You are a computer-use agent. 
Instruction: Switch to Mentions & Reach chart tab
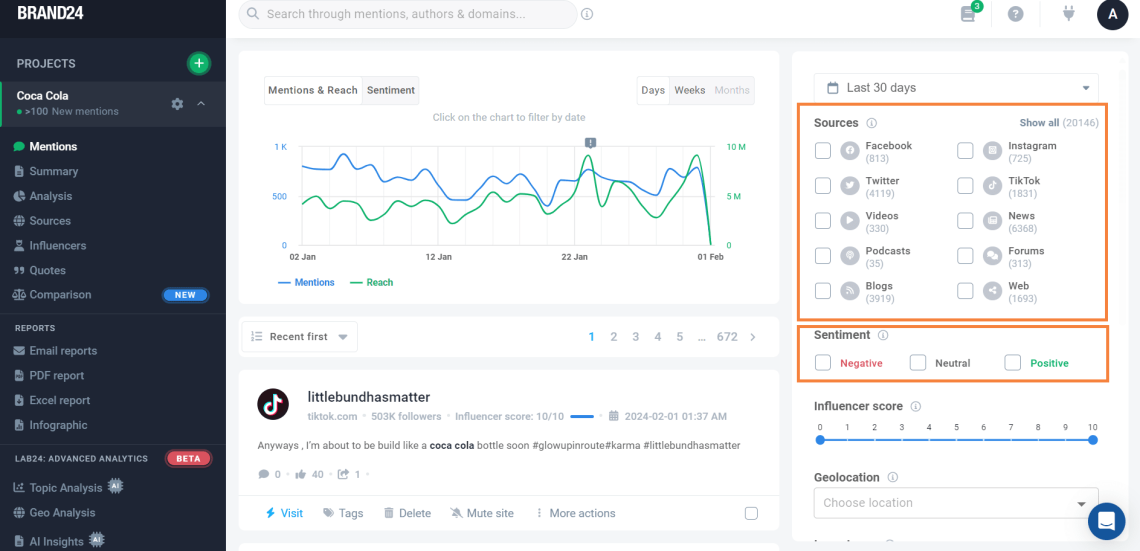tap(313, 90)
